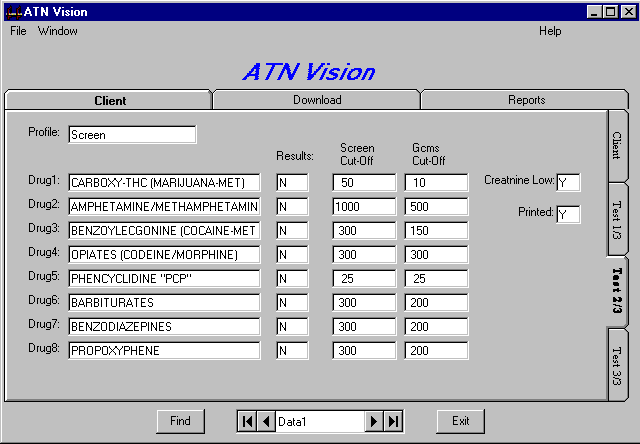Click Drug6 name field BARBITURATES

[x=164, y=303]
